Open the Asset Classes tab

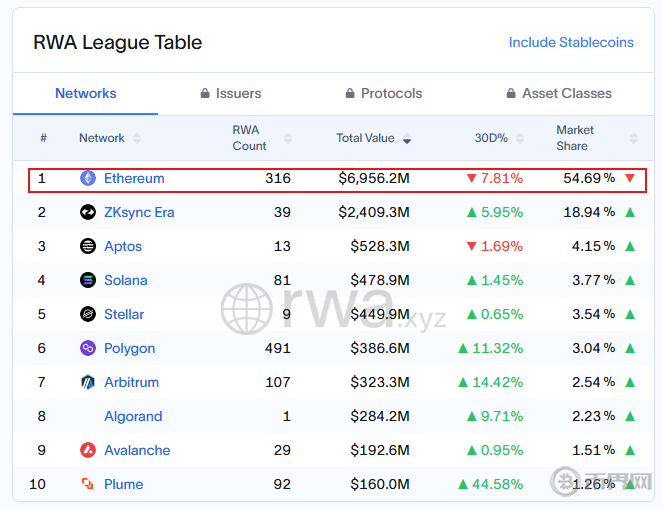pyautogui.click(x=559, y=93)
